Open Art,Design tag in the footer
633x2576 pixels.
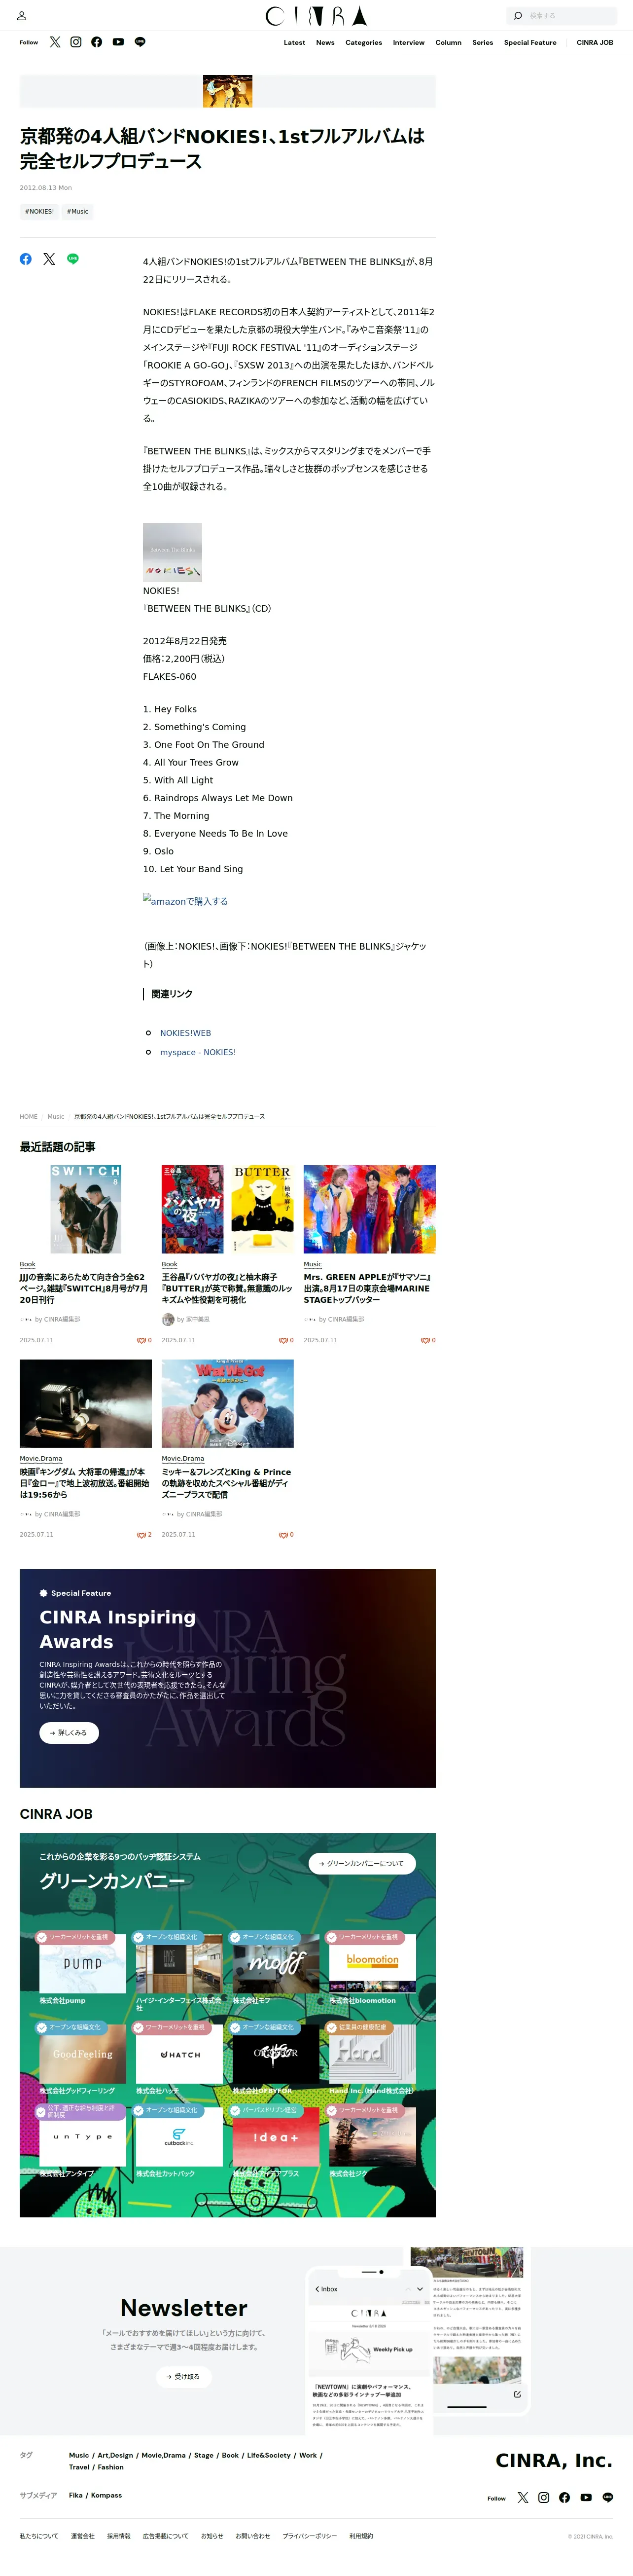115,2456
